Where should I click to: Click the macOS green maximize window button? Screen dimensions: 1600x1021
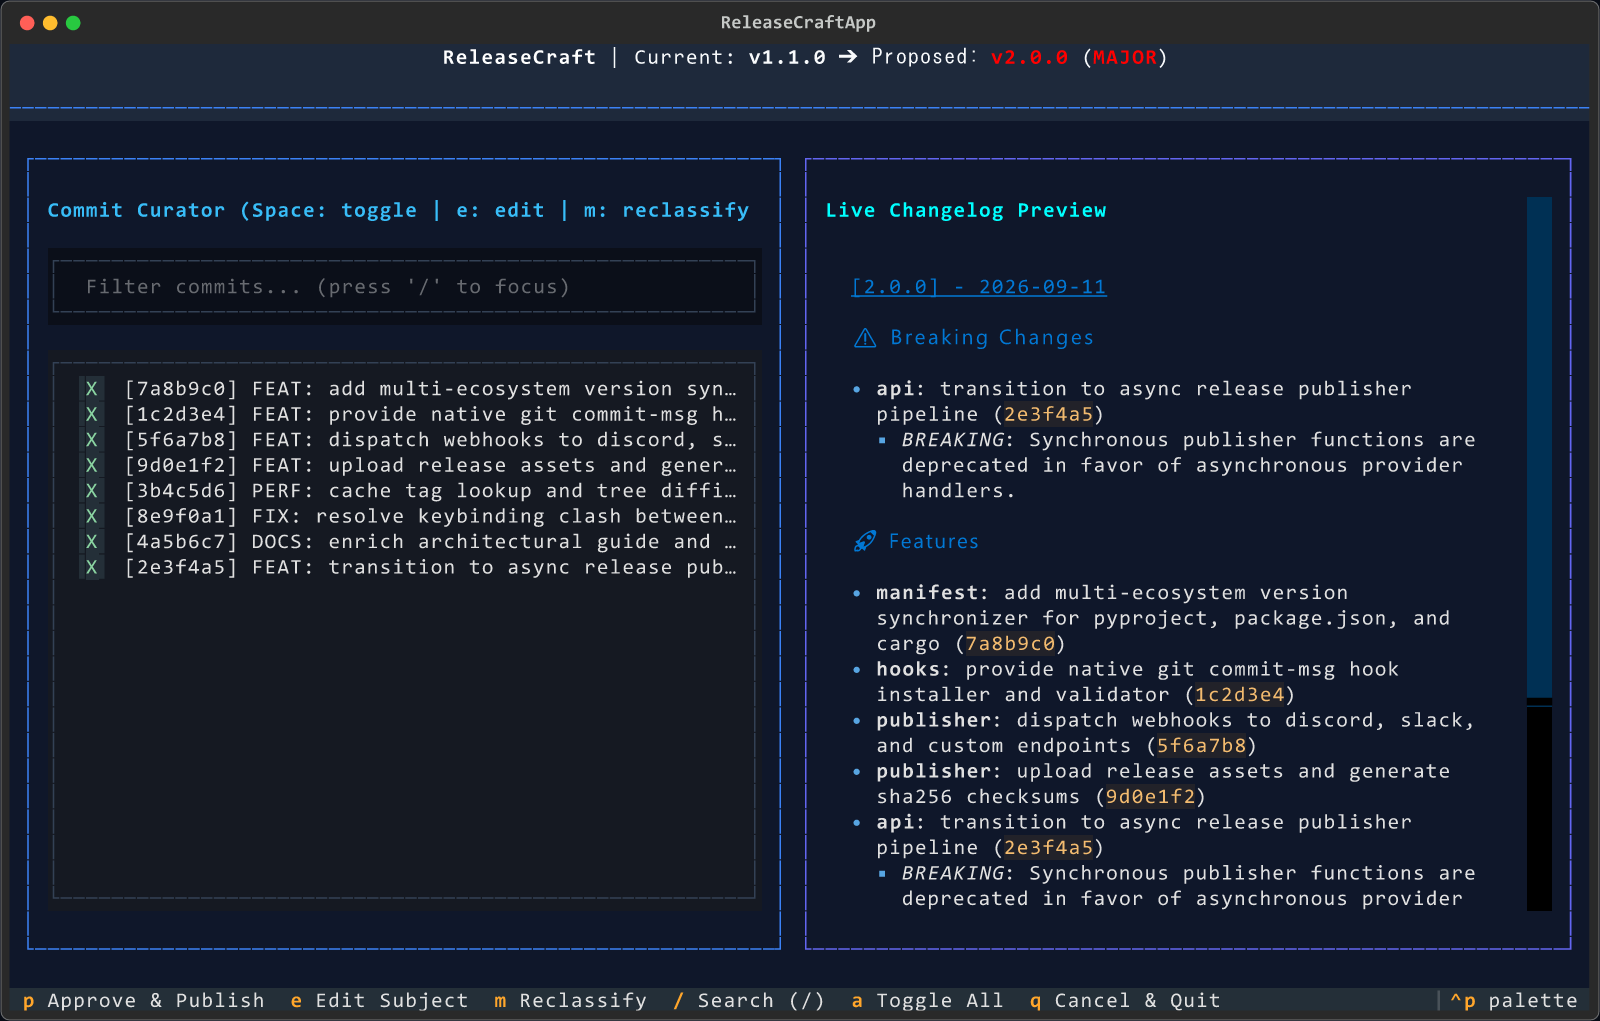73,23
